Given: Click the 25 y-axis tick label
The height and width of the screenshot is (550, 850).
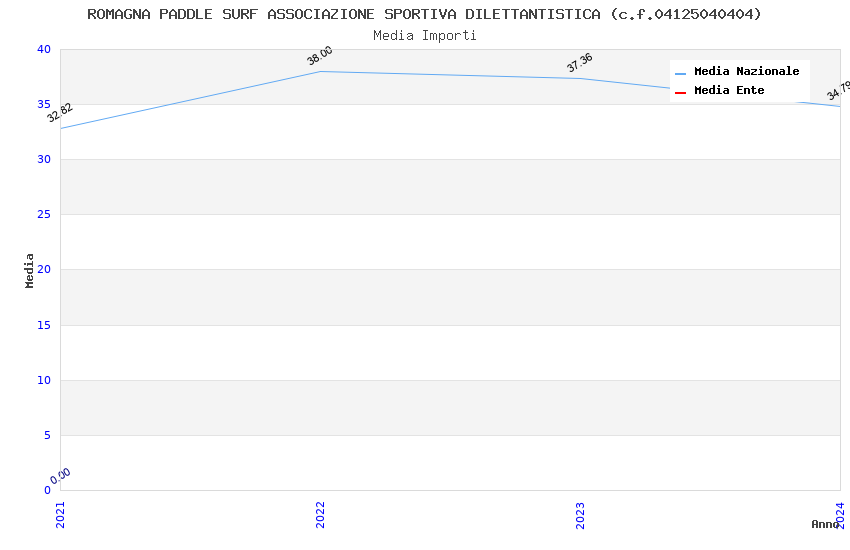Looking at the screenshot, I should pos(43,215).
